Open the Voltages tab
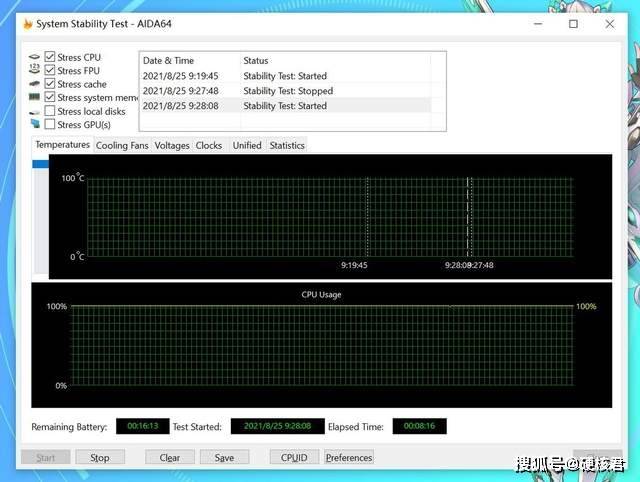The width and height of the screenshot is (640, 482). [172, 146]
